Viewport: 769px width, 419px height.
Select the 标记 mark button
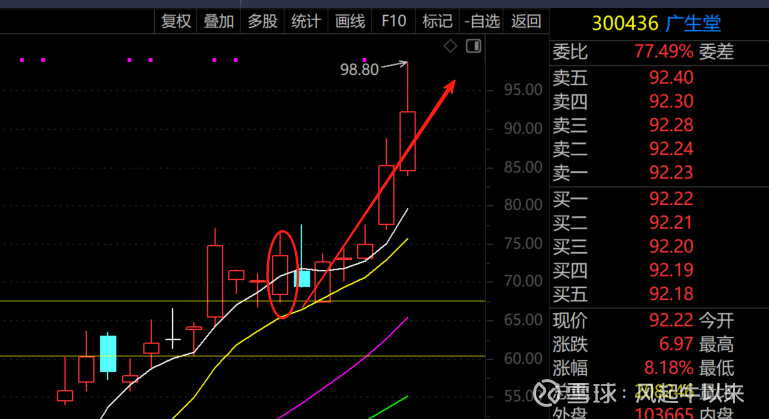pyautogui.click(x=437, y=21)
